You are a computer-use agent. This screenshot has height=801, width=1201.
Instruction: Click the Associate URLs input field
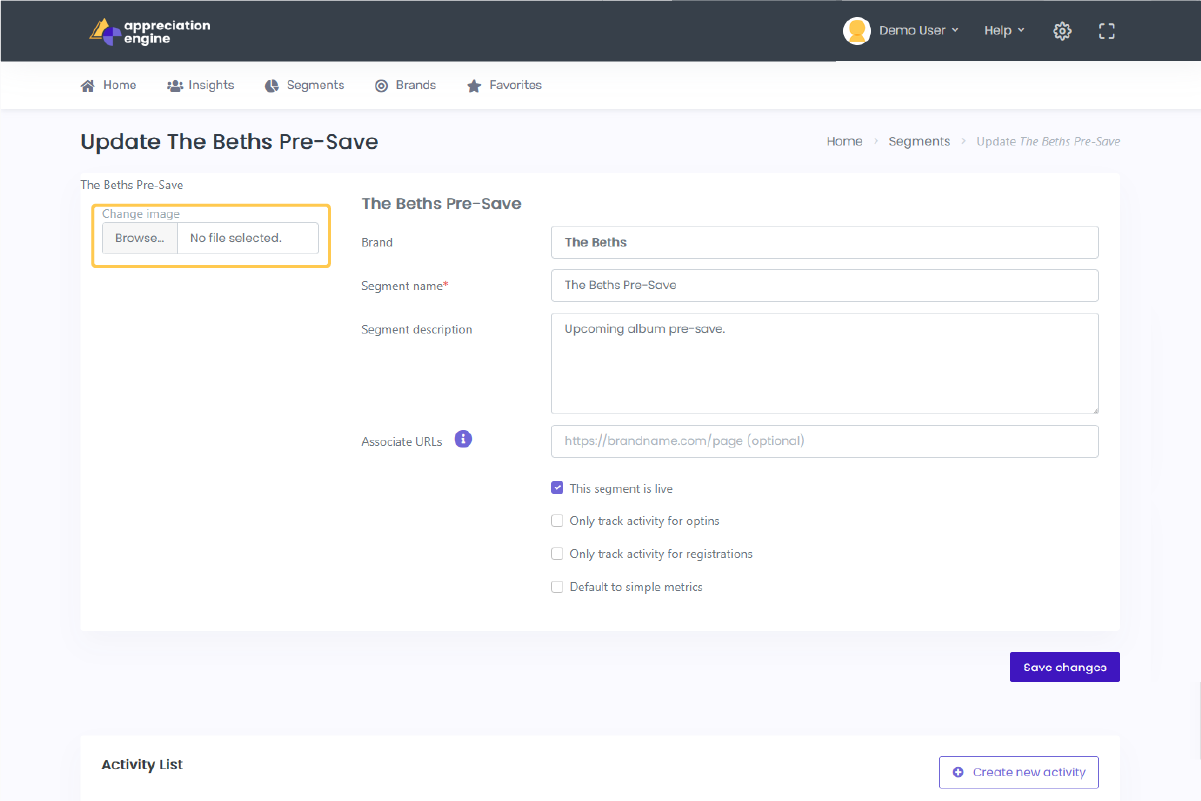825,441
